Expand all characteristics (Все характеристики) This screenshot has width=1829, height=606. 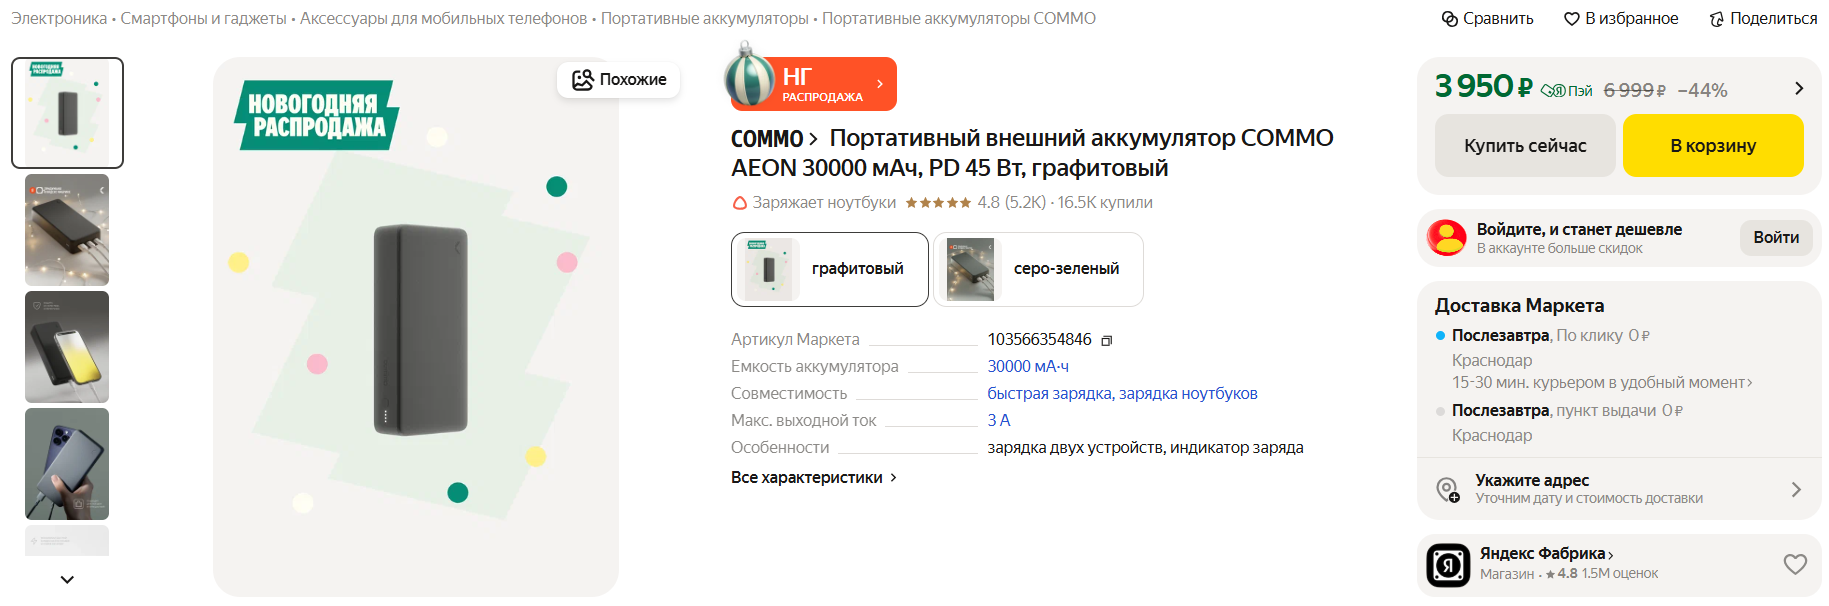814,478
